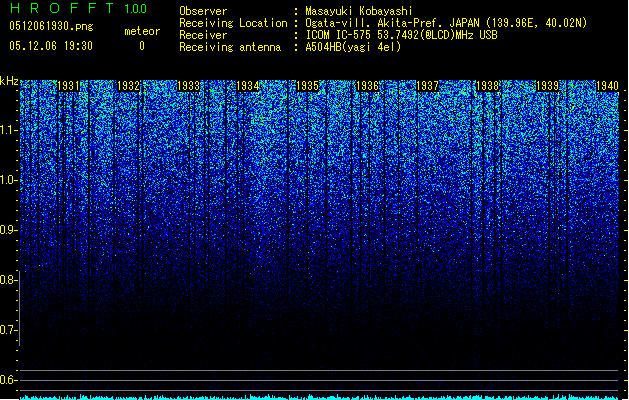Click the Observer field label

click(203, 11)
